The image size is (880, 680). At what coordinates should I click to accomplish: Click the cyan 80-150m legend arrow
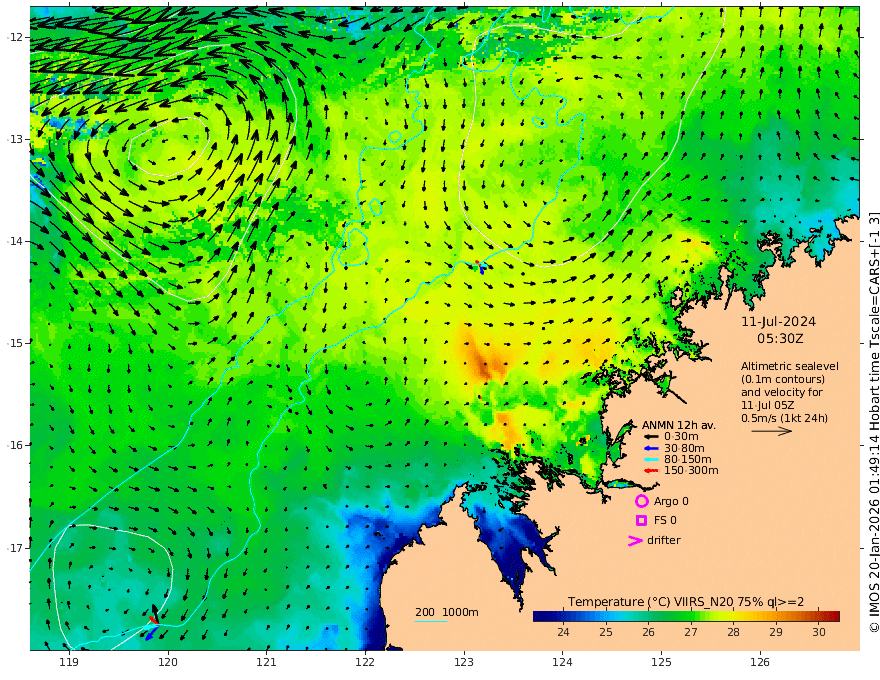[x=650, y=459]
